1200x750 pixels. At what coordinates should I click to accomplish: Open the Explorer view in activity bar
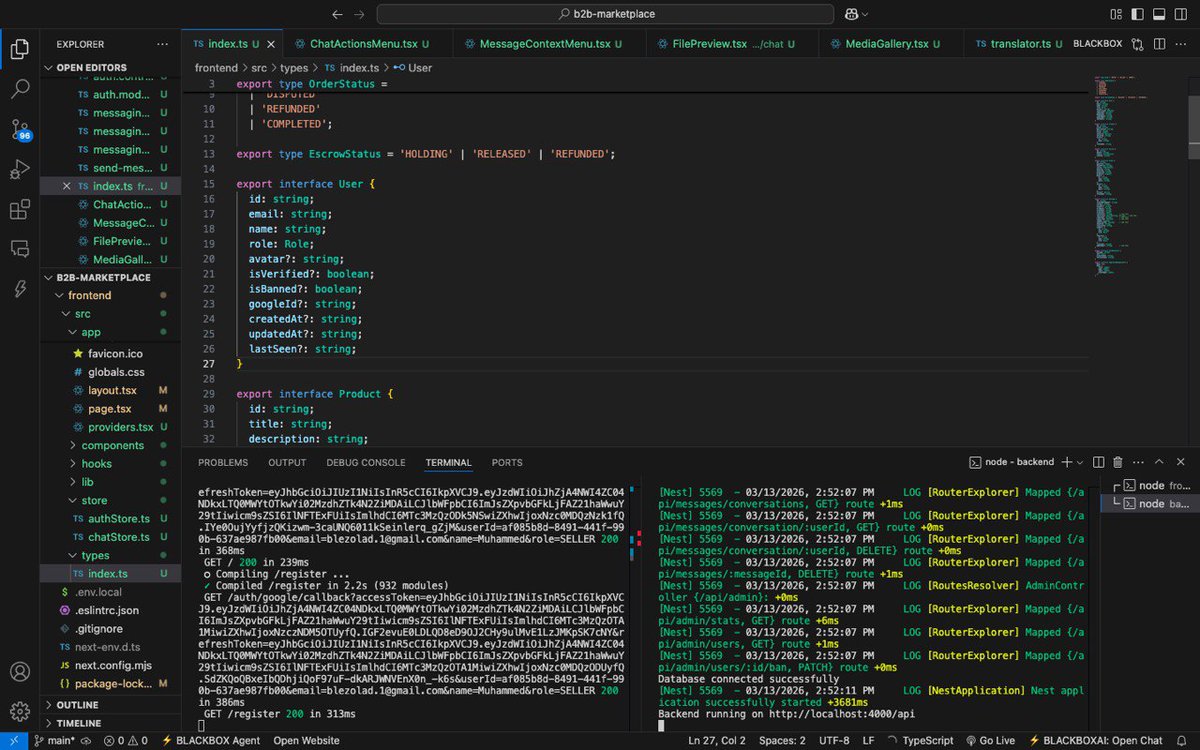click(x=19, y=48)
